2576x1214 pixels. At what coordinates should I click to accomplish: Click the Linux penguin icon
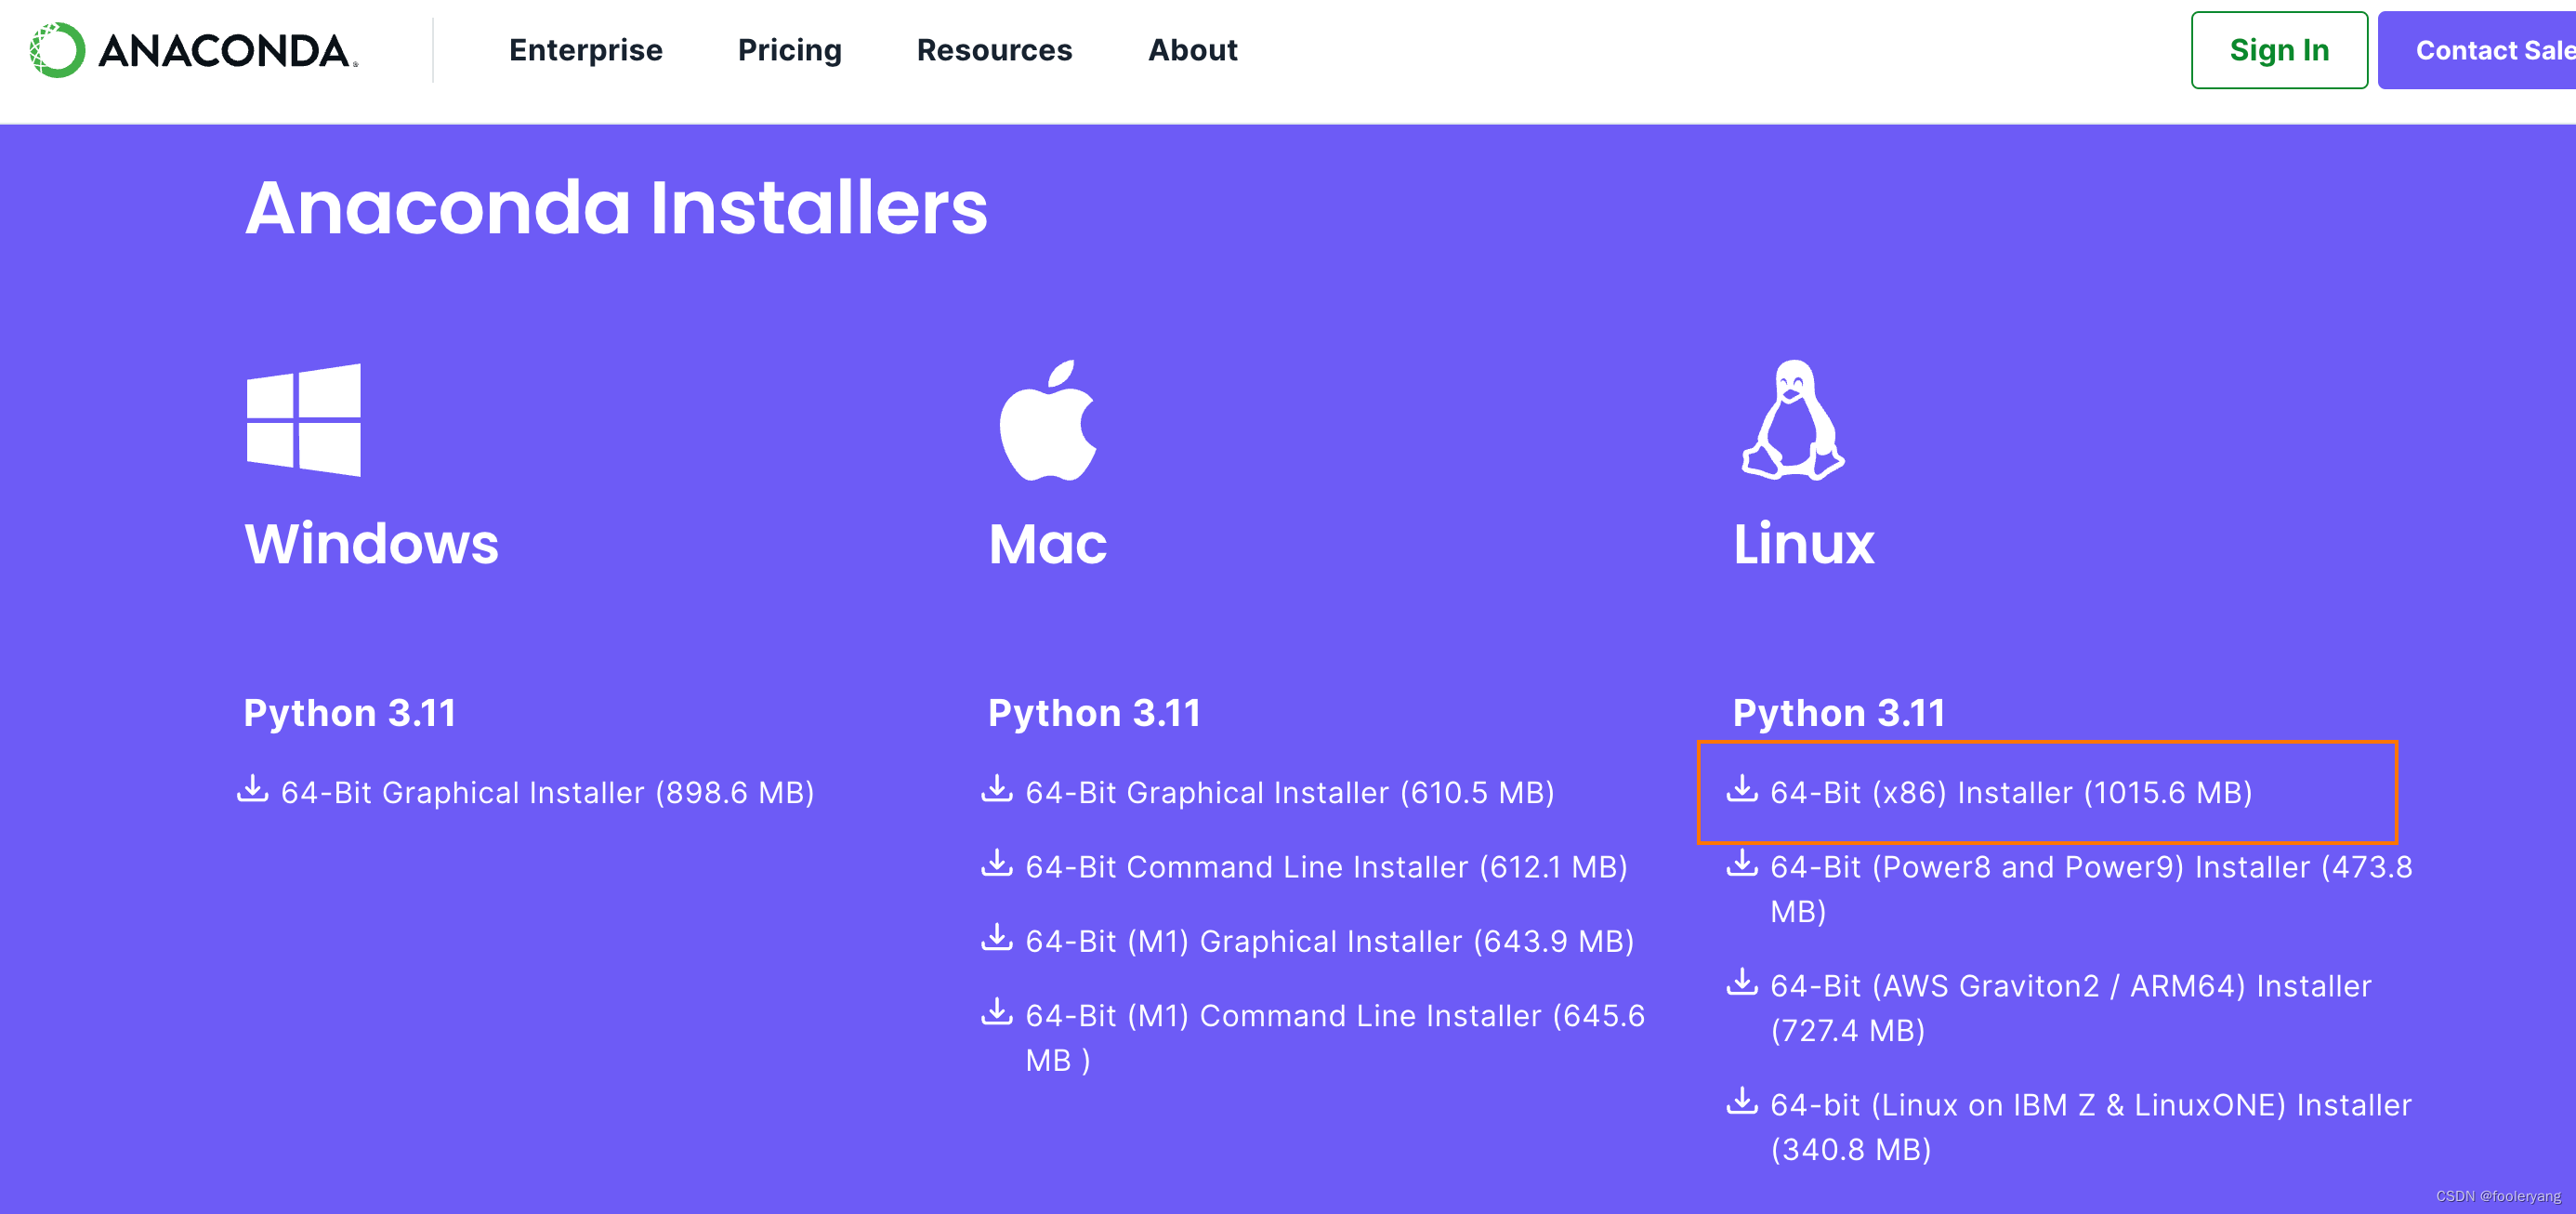pos(1792,420)
